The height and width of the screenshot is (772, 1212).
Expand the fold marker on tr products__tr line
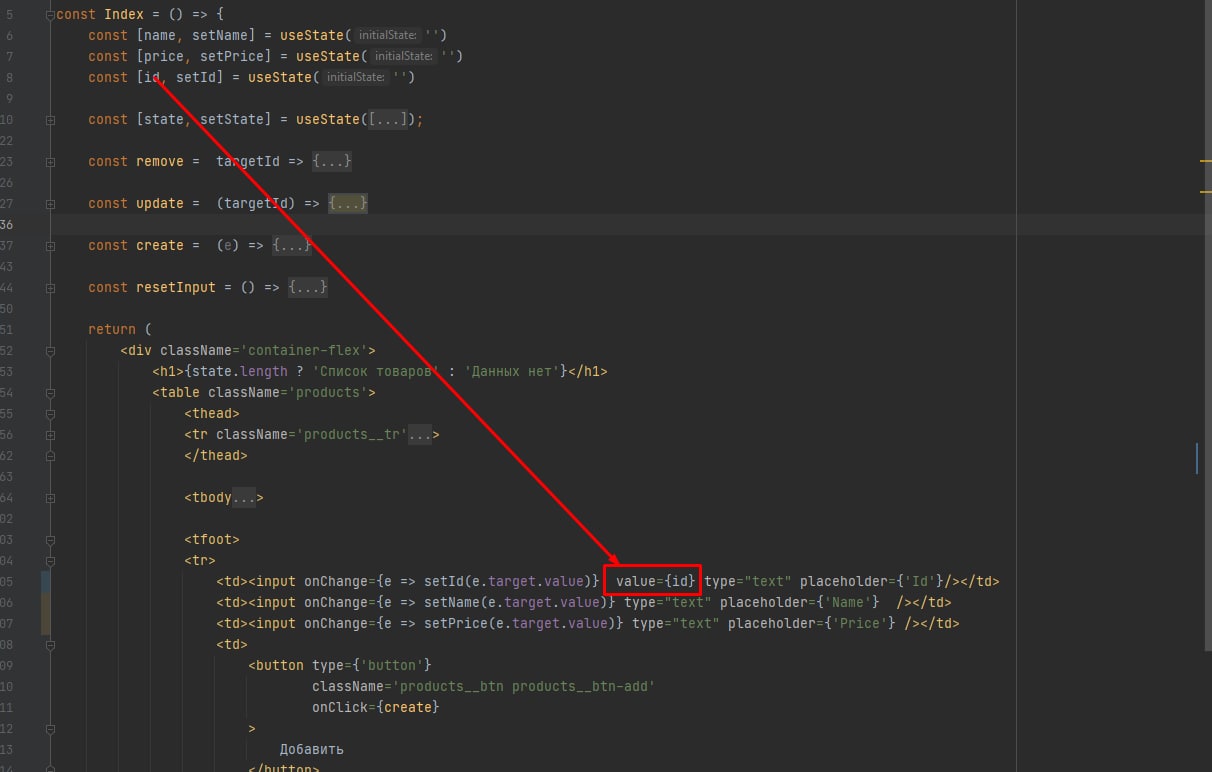[50, 434]
